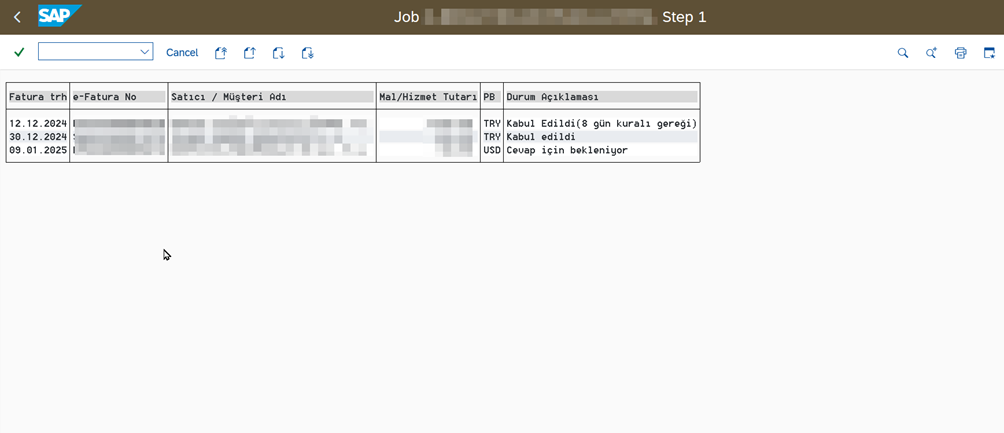The image size is (1004, 433).
Task: Go to next page icon
Action: pos(279,53)
